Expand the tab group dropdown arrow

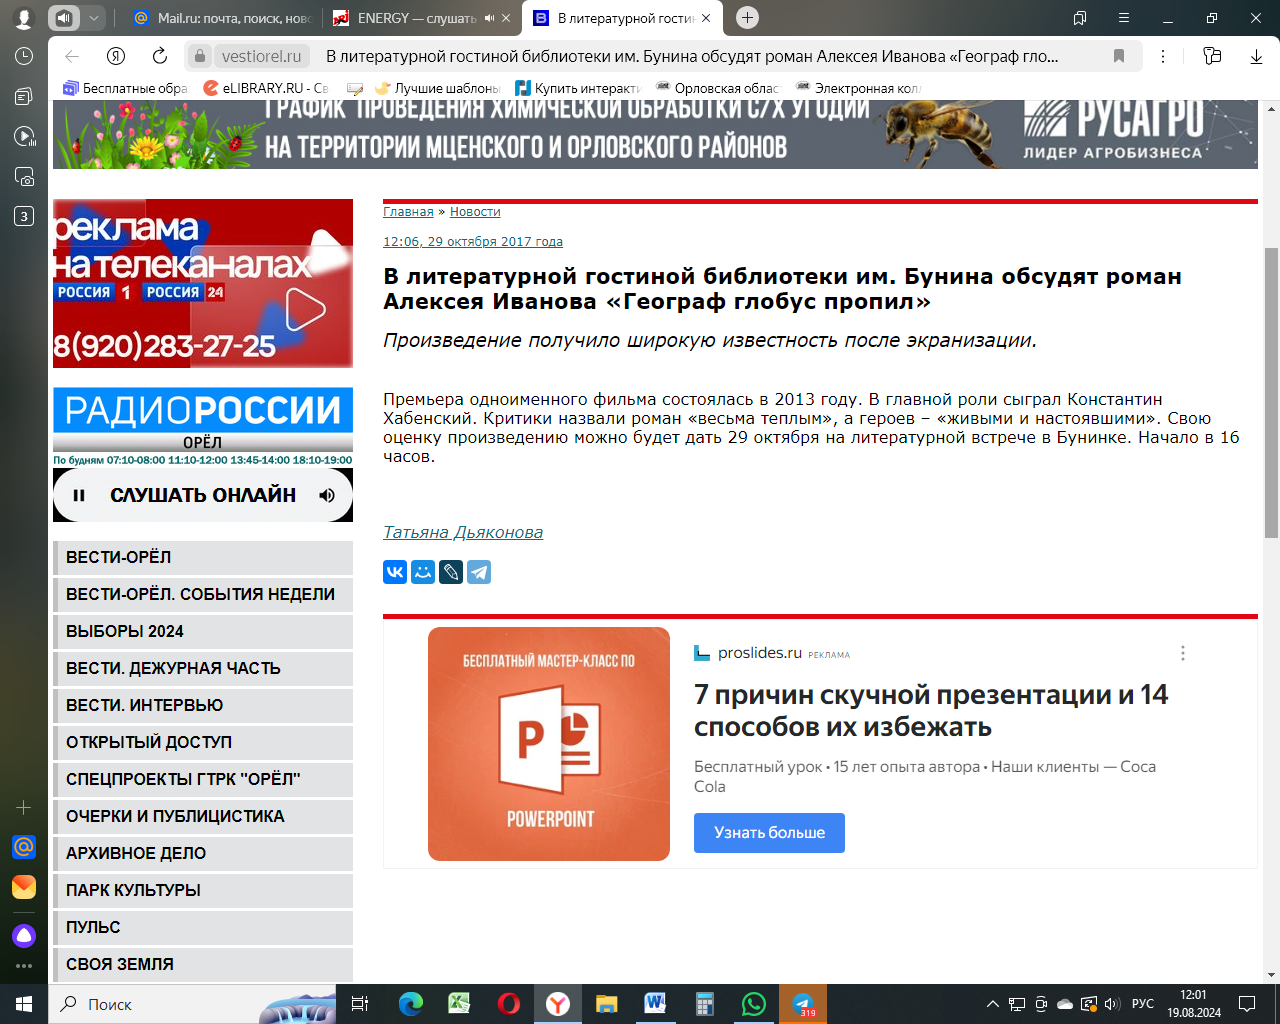pos(93,18)
